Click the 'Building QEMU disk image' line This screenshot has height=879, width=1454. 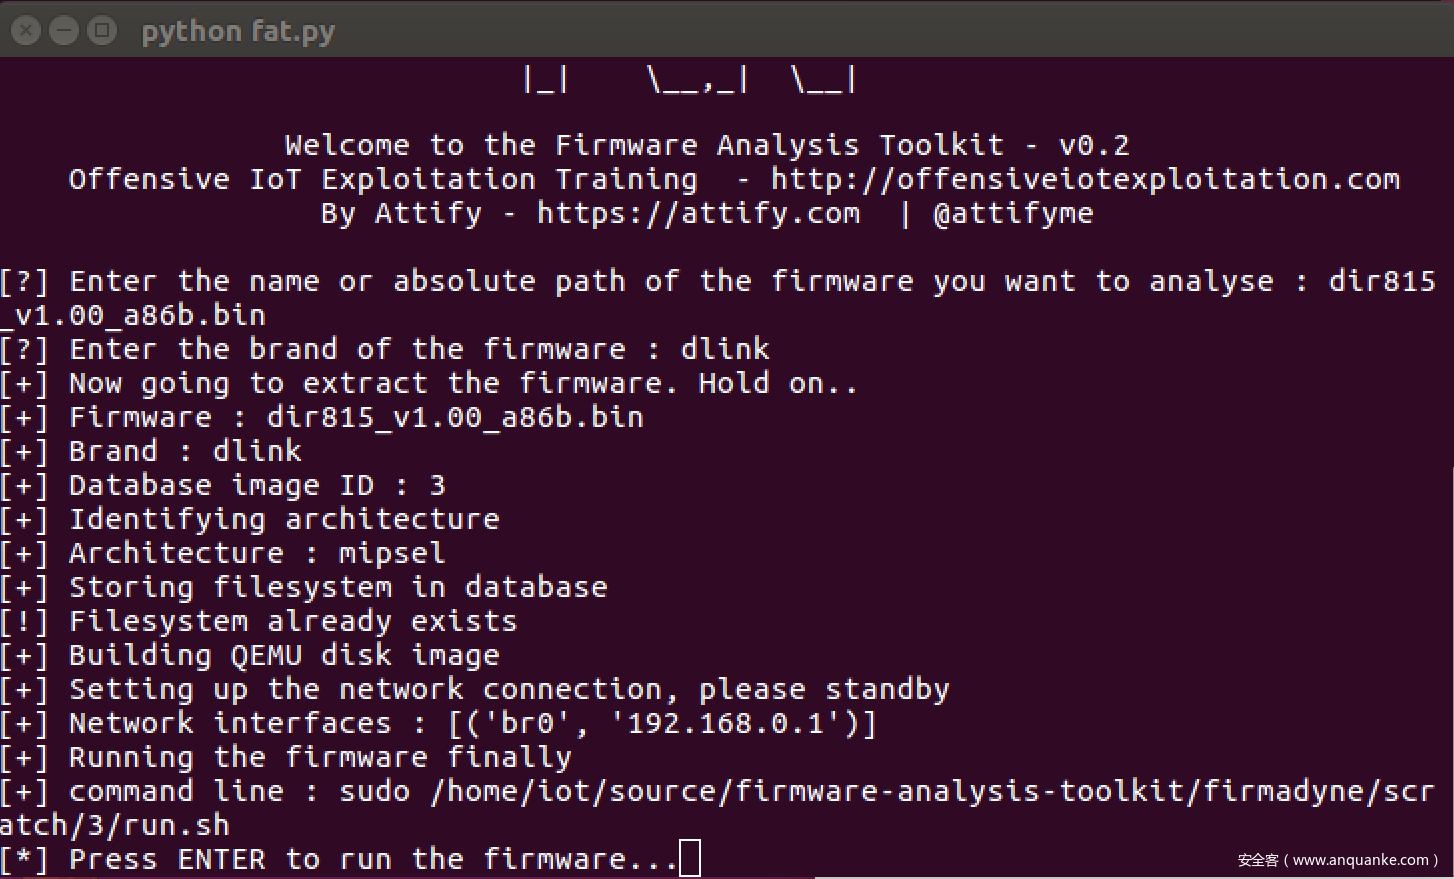[284, 655]
